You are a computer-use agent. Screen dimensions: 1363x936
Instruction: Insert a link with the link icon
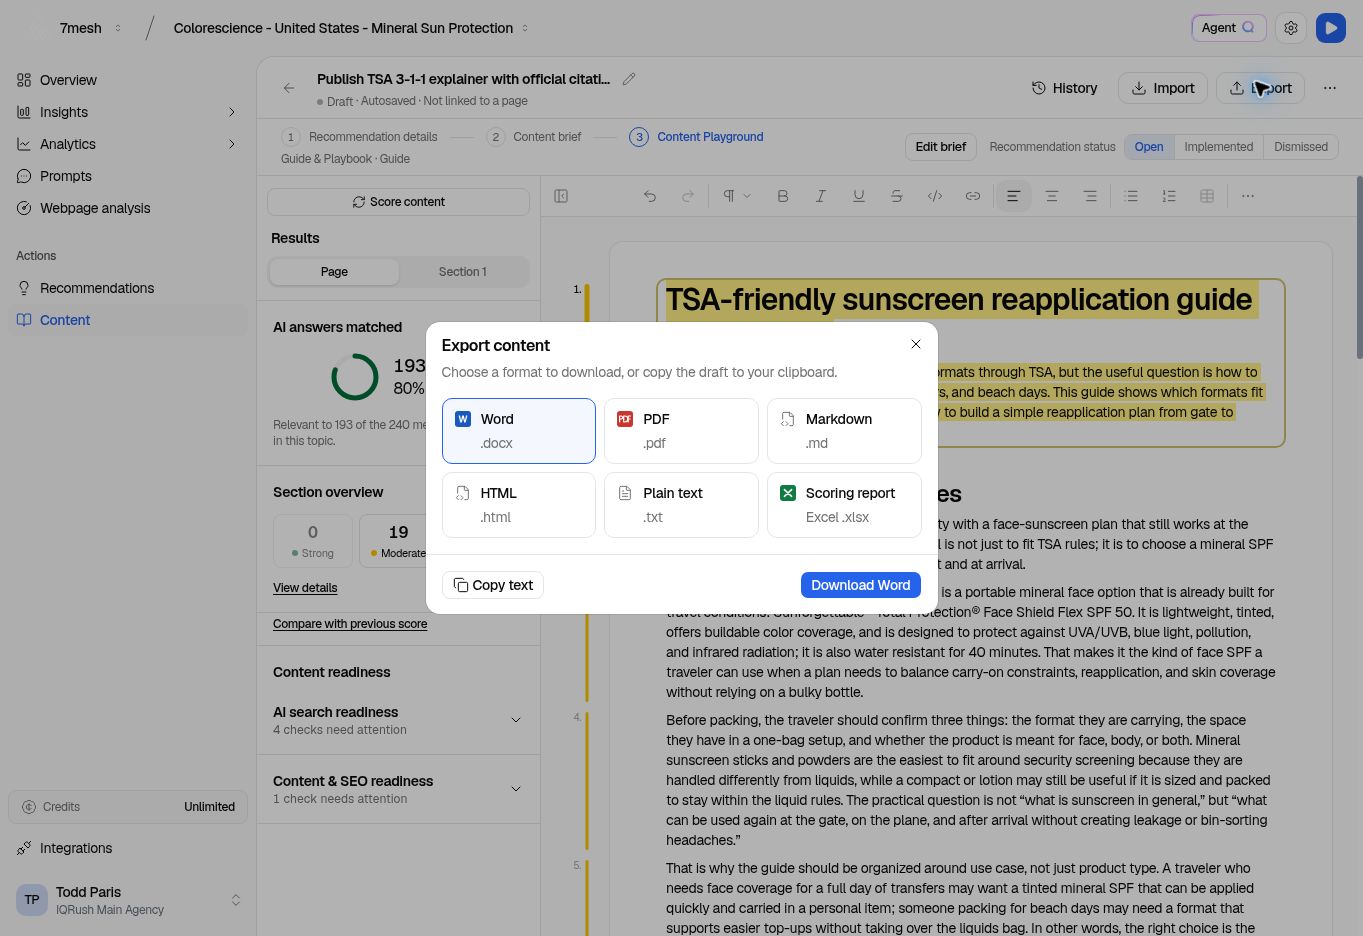[x=973, y=196]
